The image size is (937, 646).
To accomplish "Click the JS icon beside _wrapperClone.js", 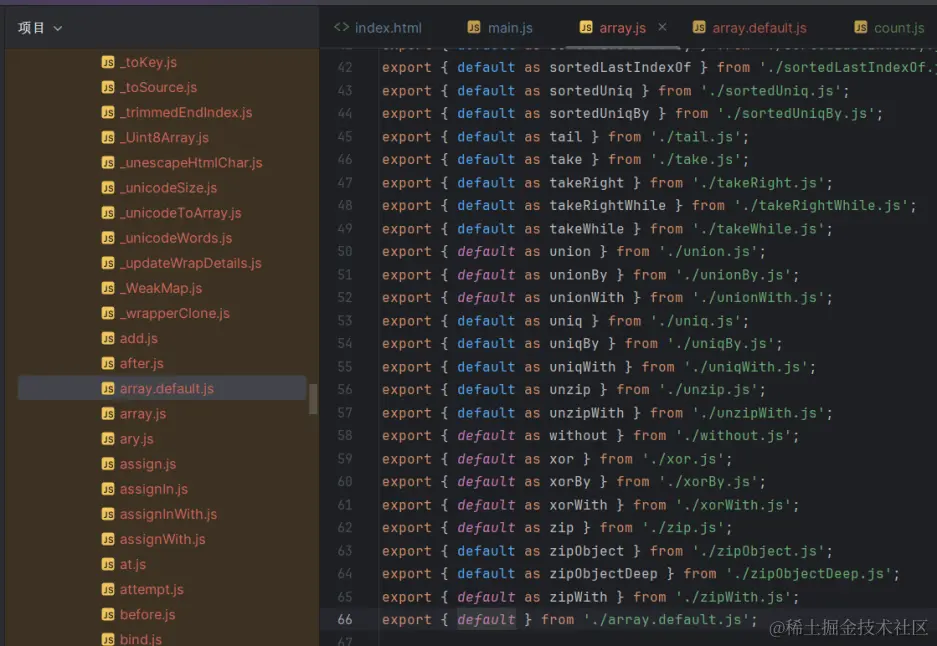I will pos(108,313).
